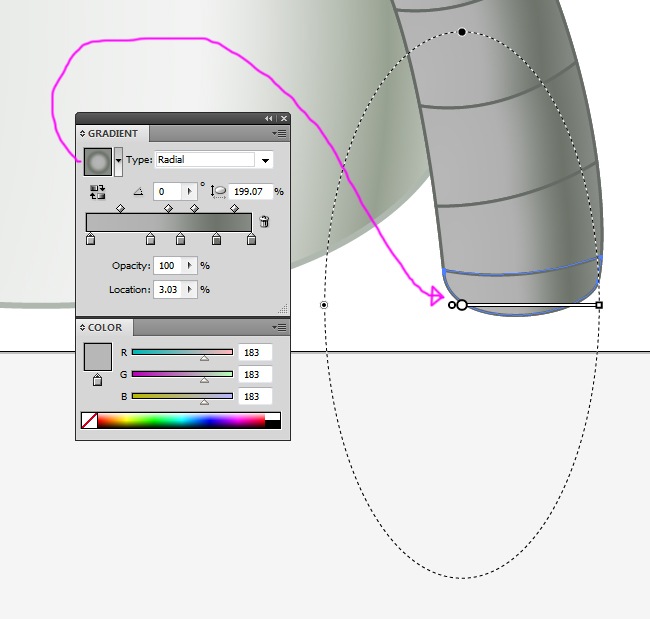Click the small focal point circle on annotator
The height and width of the screenshot is (619, 650).
[452, 305]
